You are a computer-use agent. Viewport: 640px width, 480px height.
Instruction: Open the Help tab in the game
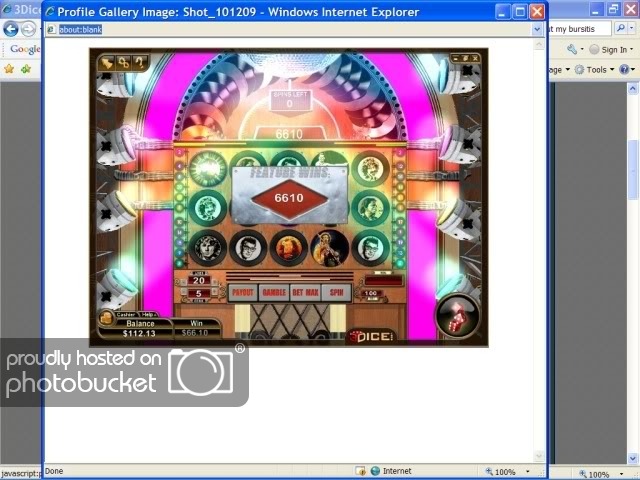coord(148,314)
